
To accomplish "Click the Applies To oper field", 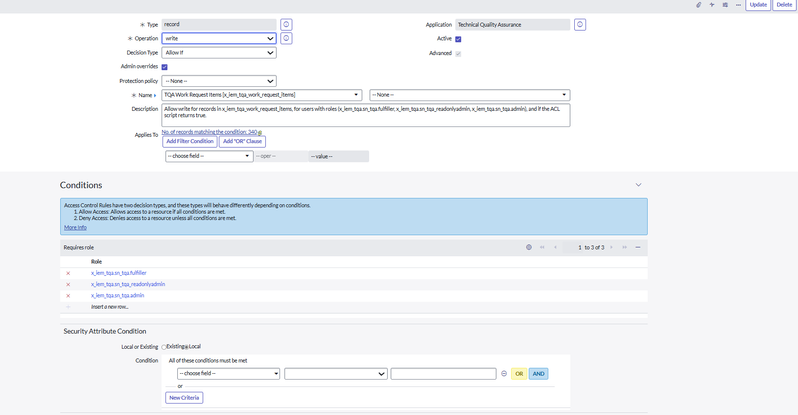I will (x=281, y=156).
